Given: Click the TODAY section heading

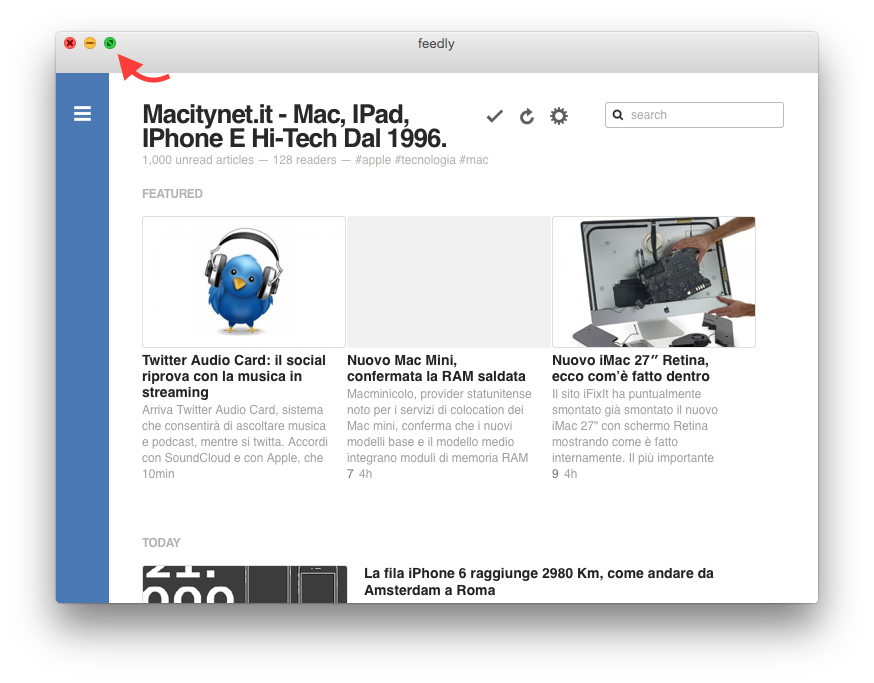Looking at the screenshot, I should coord(161,542).
